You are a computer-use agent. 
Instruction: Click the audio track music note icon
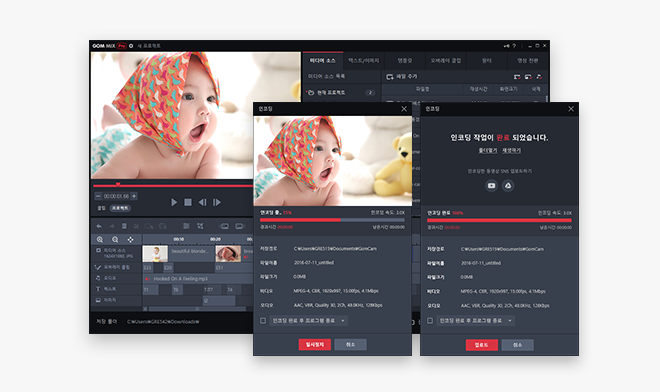pyautogui.click(x=98, y=278)
